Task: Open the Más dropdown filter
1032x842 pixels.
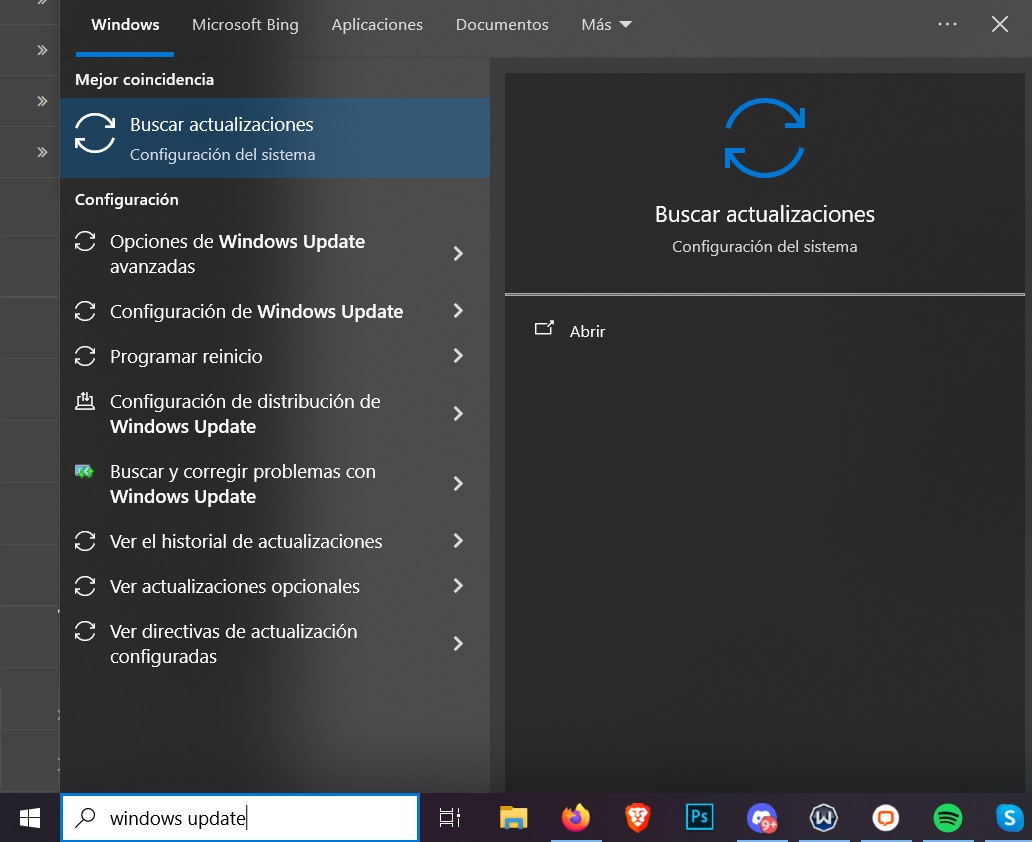Action: click(606, 24)
